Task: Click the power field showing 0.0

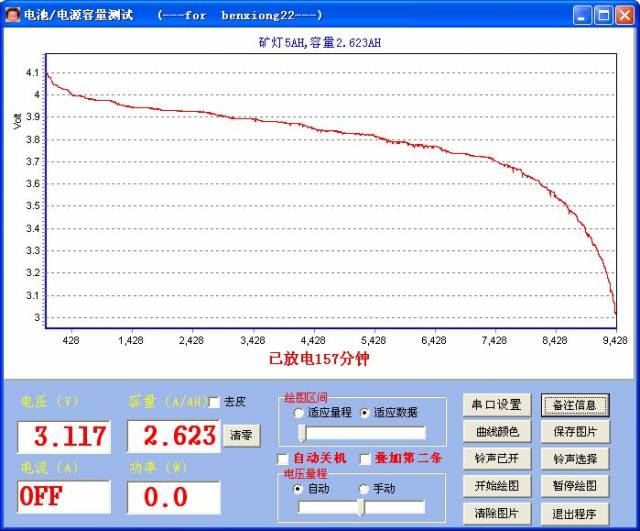Action: (x=173, y=498)
